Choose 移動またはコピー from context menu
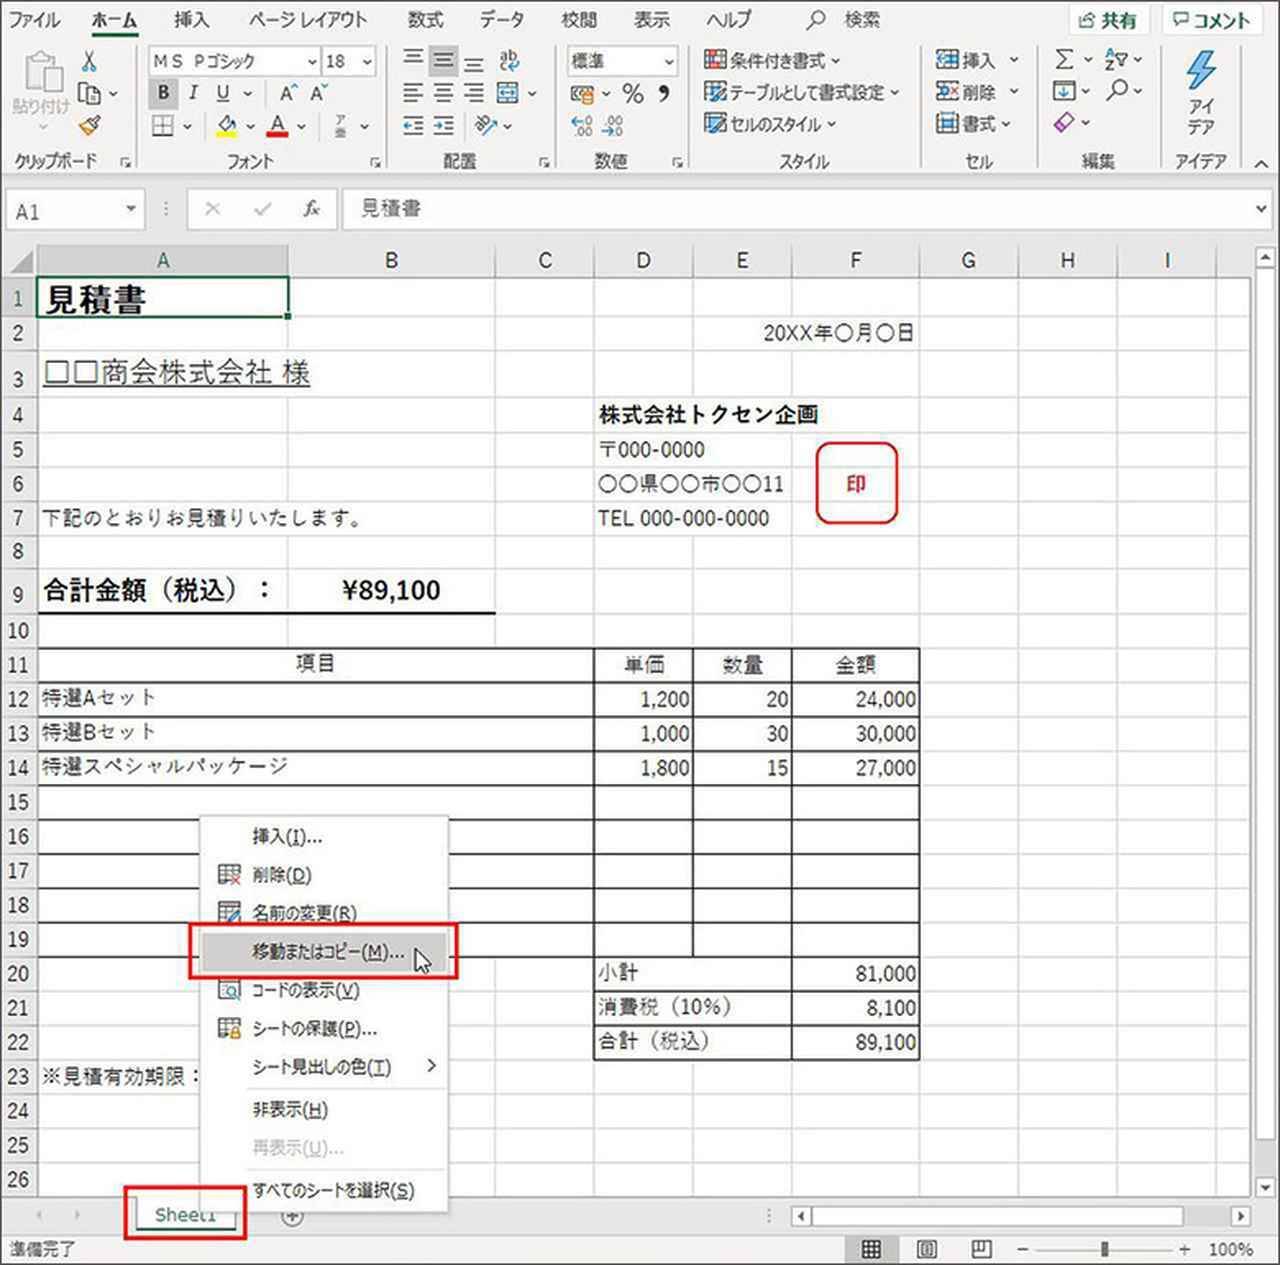1280x1265 pixels. (323, 952)
